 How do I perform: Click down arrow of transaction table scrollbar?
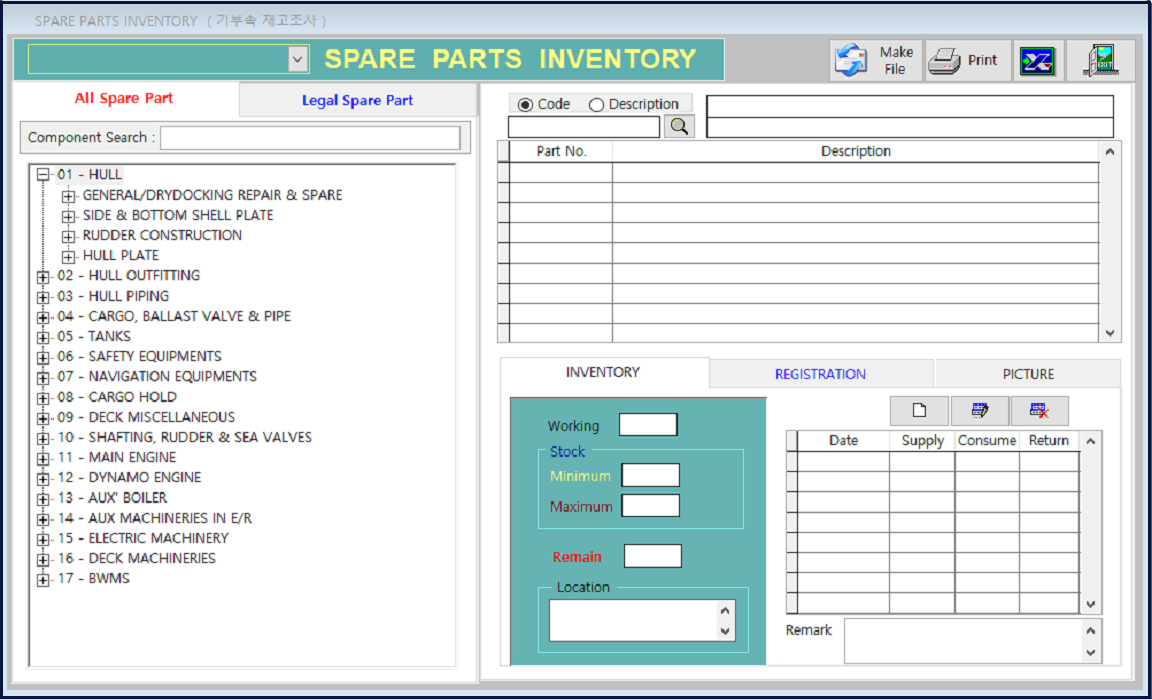click(1091, 605)
